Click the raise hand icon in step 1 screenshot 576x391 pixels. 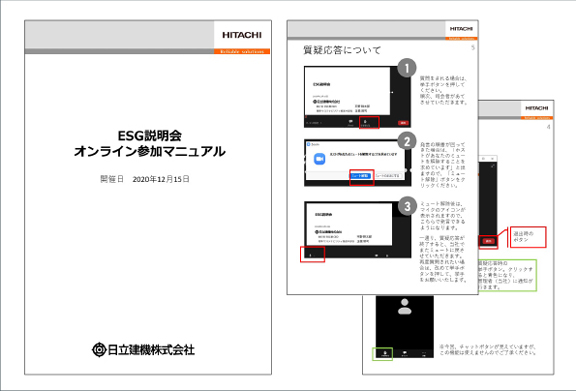[365, 122]
